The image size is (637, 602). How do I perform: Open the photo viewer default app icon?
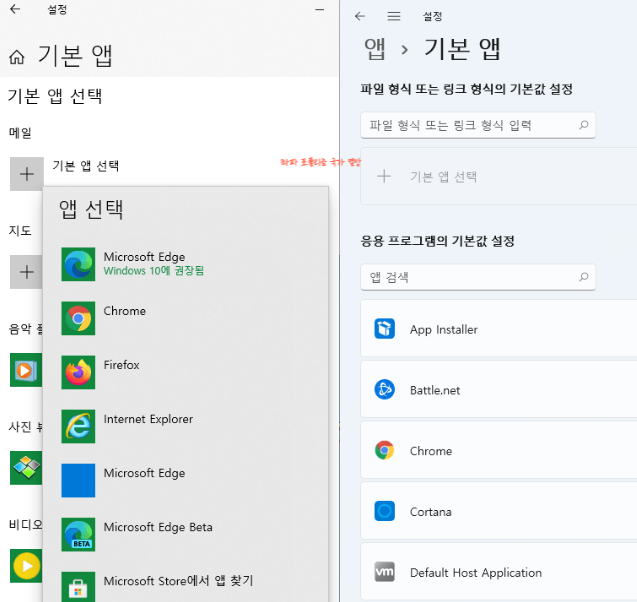click(x=26, y=468)
